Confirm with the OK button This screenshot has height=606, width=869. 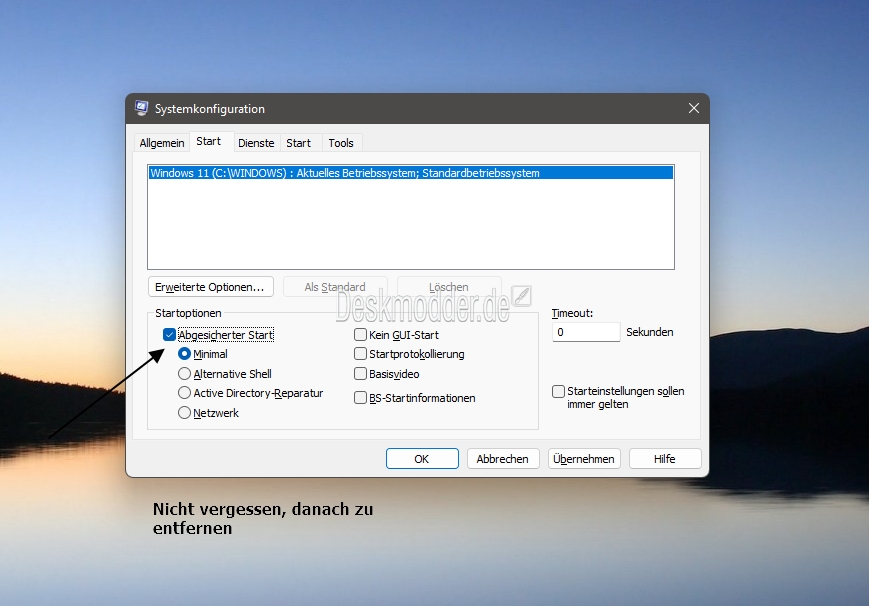tap(422, 459)
